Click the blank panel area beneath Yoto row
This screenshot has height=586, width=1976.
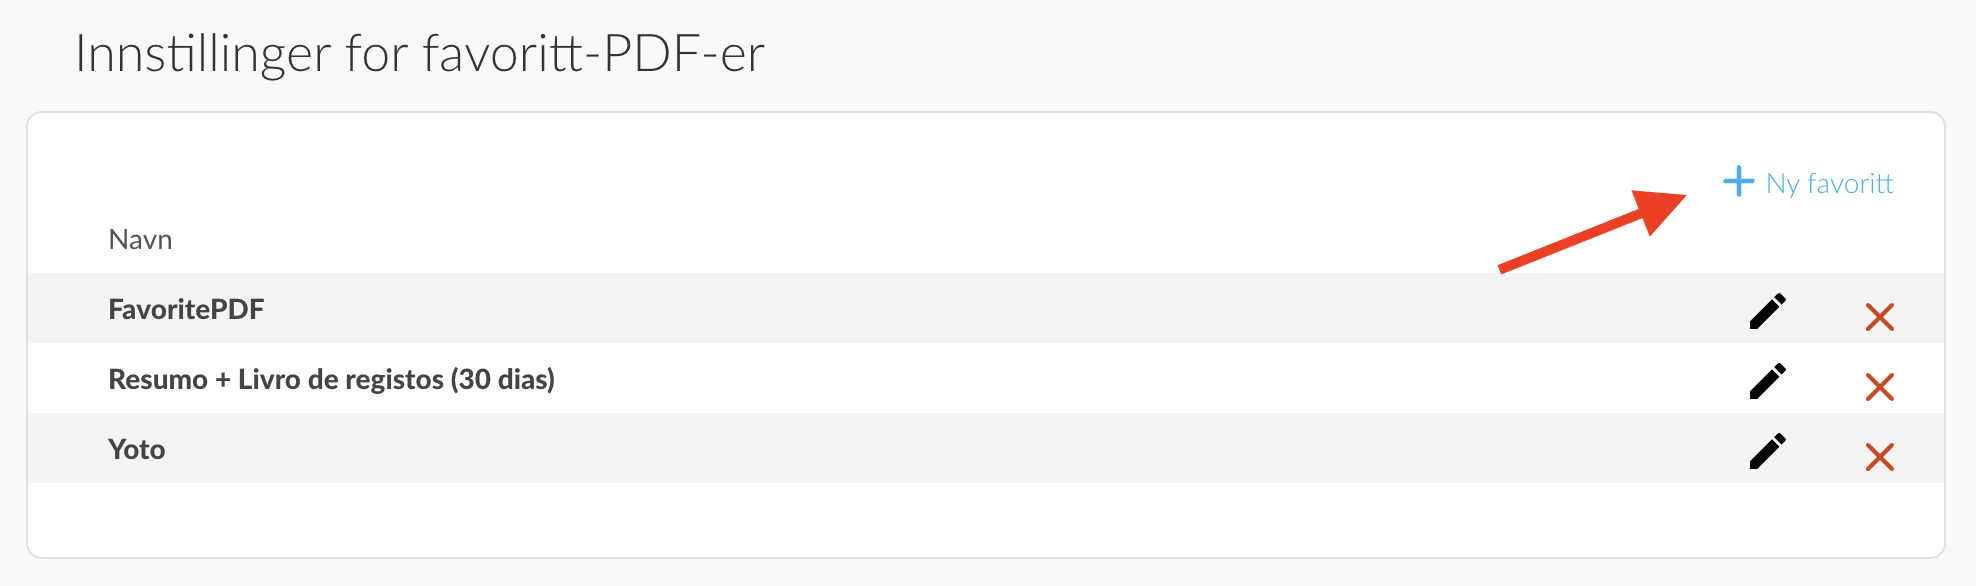click(x=986, y=519)
